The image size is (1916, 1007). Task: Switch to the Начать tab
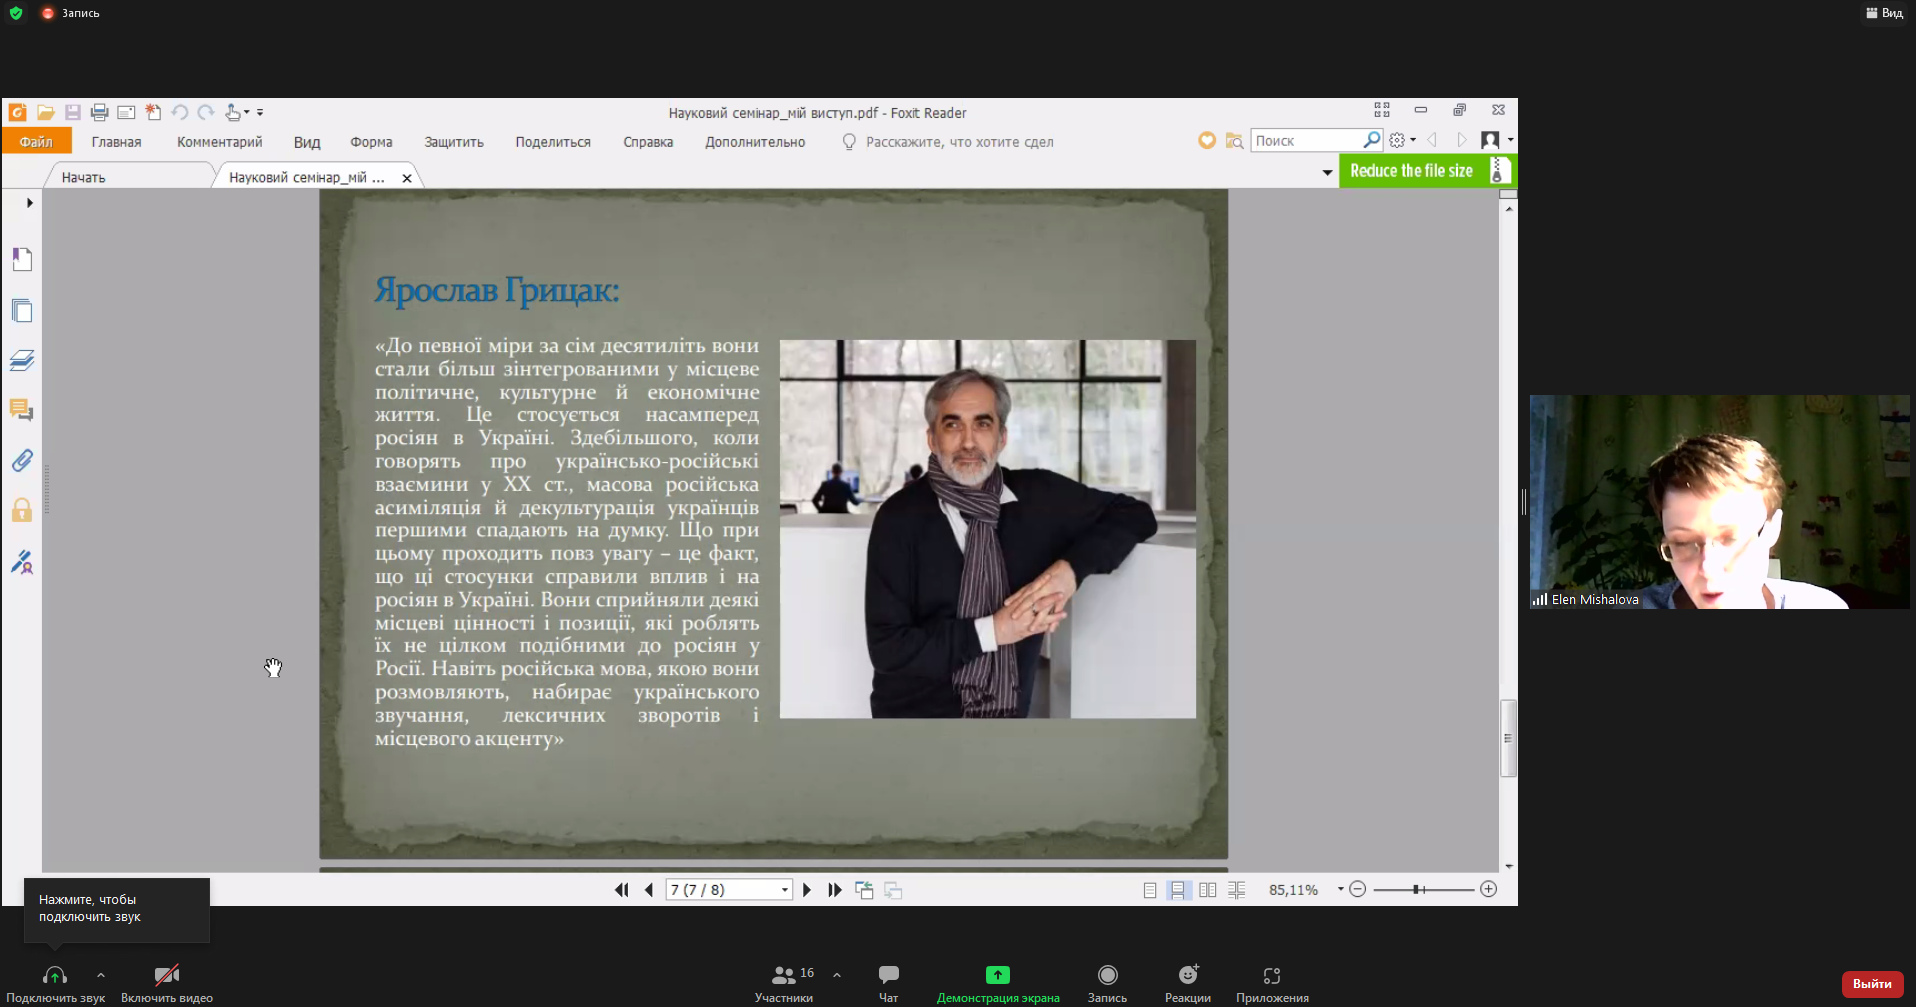pos(83,177)
